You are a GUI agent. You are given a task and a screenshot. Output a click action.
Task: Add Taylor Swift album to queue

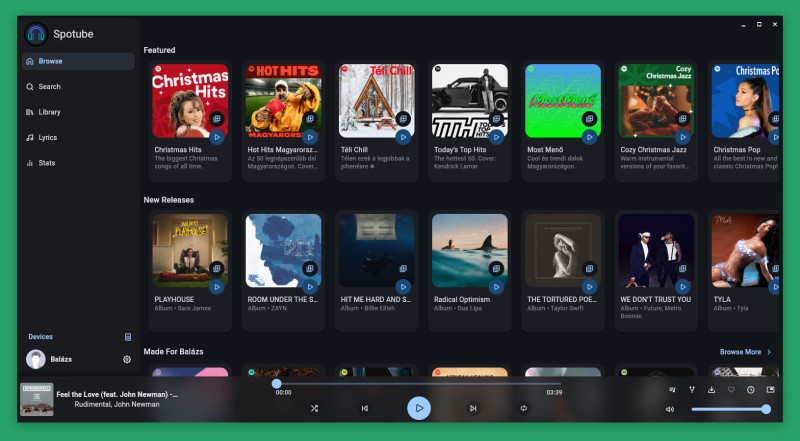[589, 268]
